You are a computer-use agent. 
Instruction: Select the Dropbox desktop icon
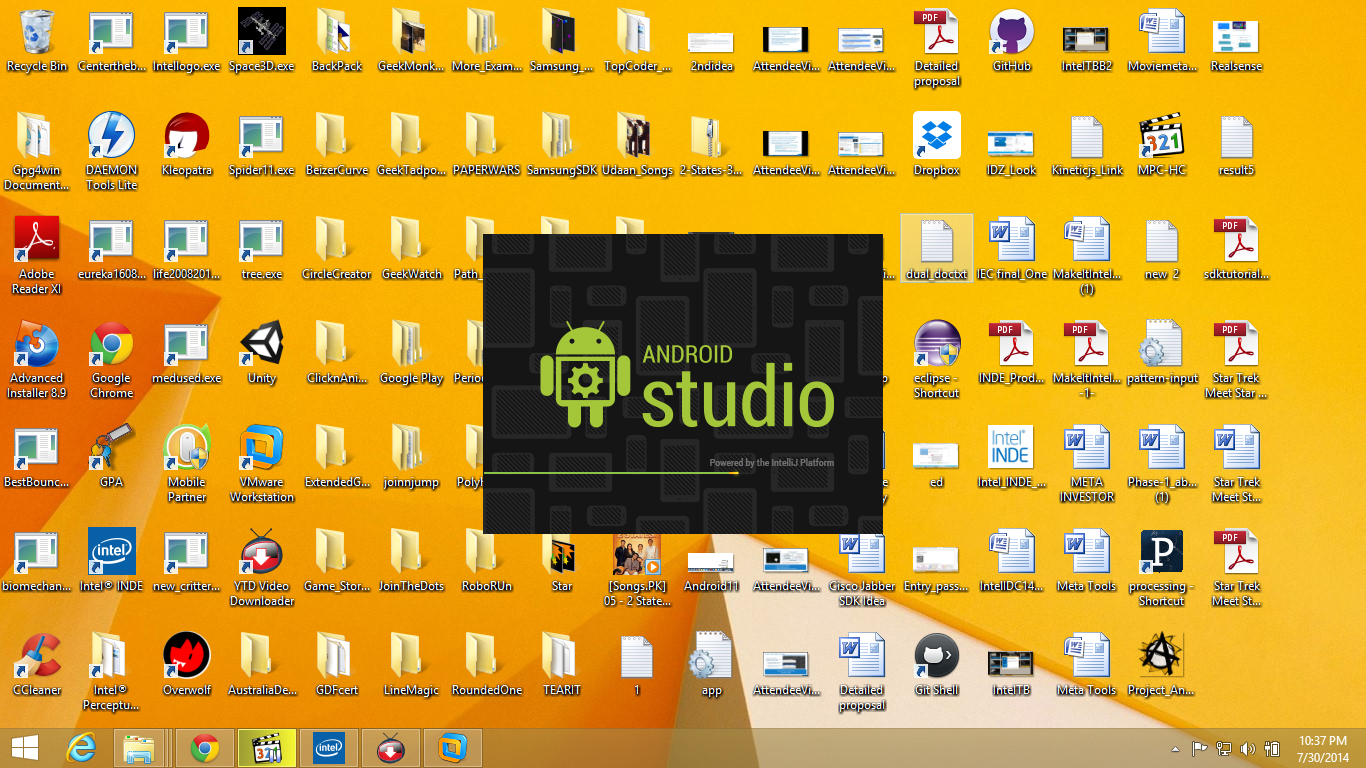[937, 145]
